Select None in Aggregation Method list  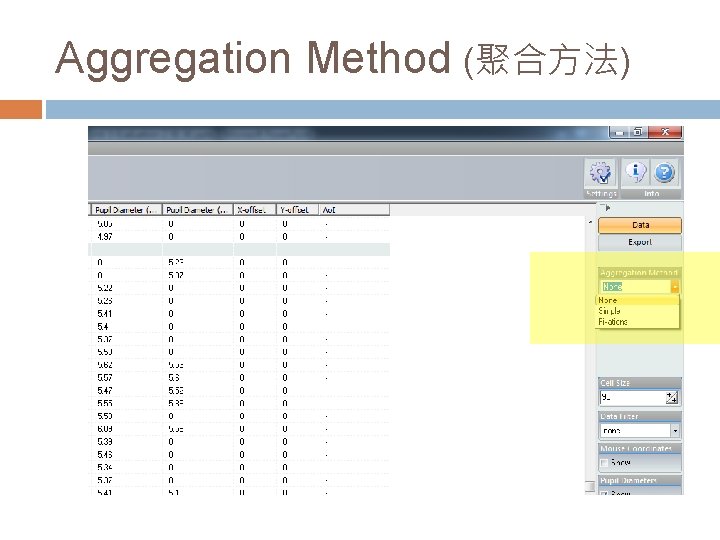point(637,300)
